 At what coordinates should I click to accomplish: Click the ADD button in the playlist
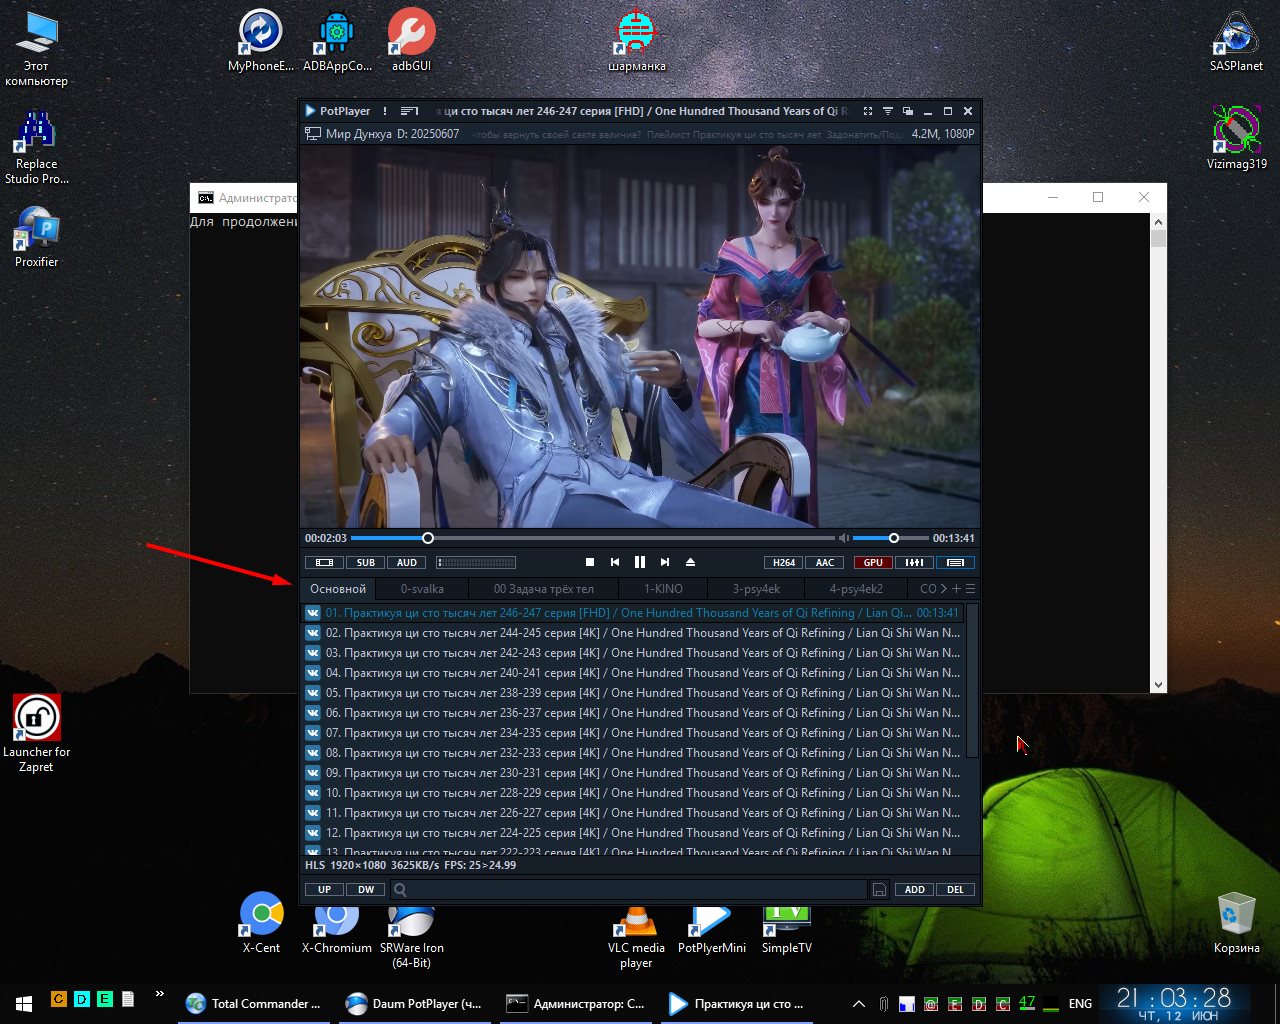915,889
